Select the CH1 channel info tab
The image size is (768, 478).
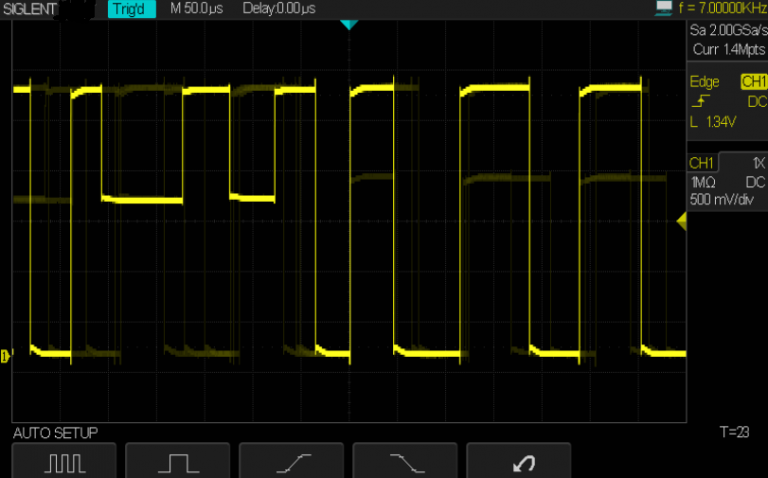point(702,163)
